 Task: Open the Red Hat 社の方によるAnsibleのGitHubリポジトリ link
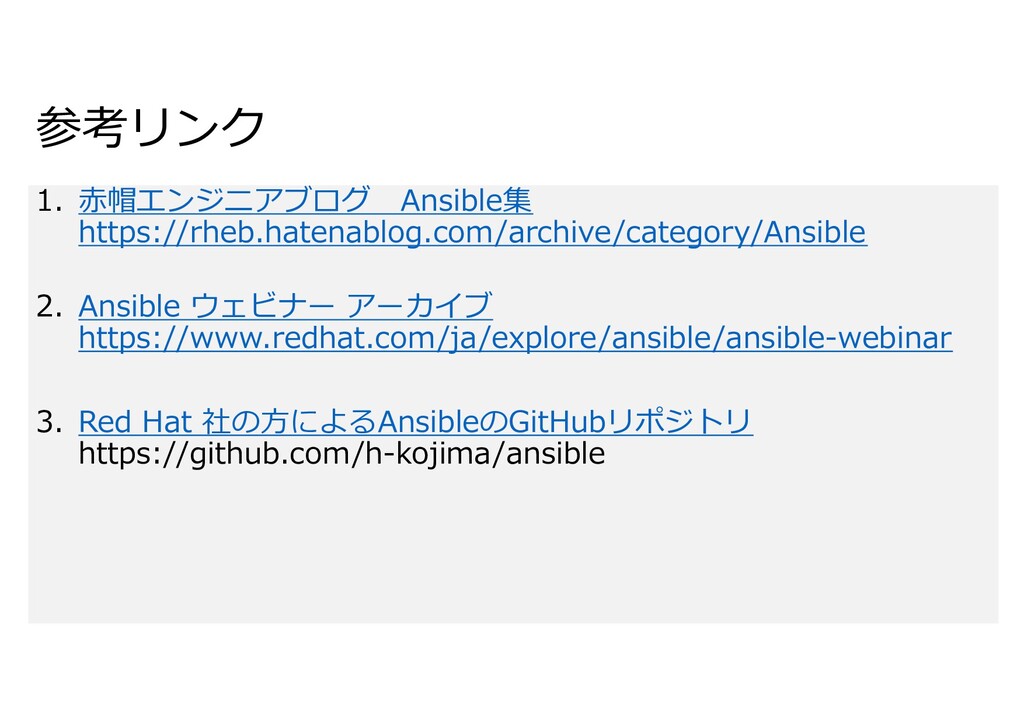click(x=415, y=422)
